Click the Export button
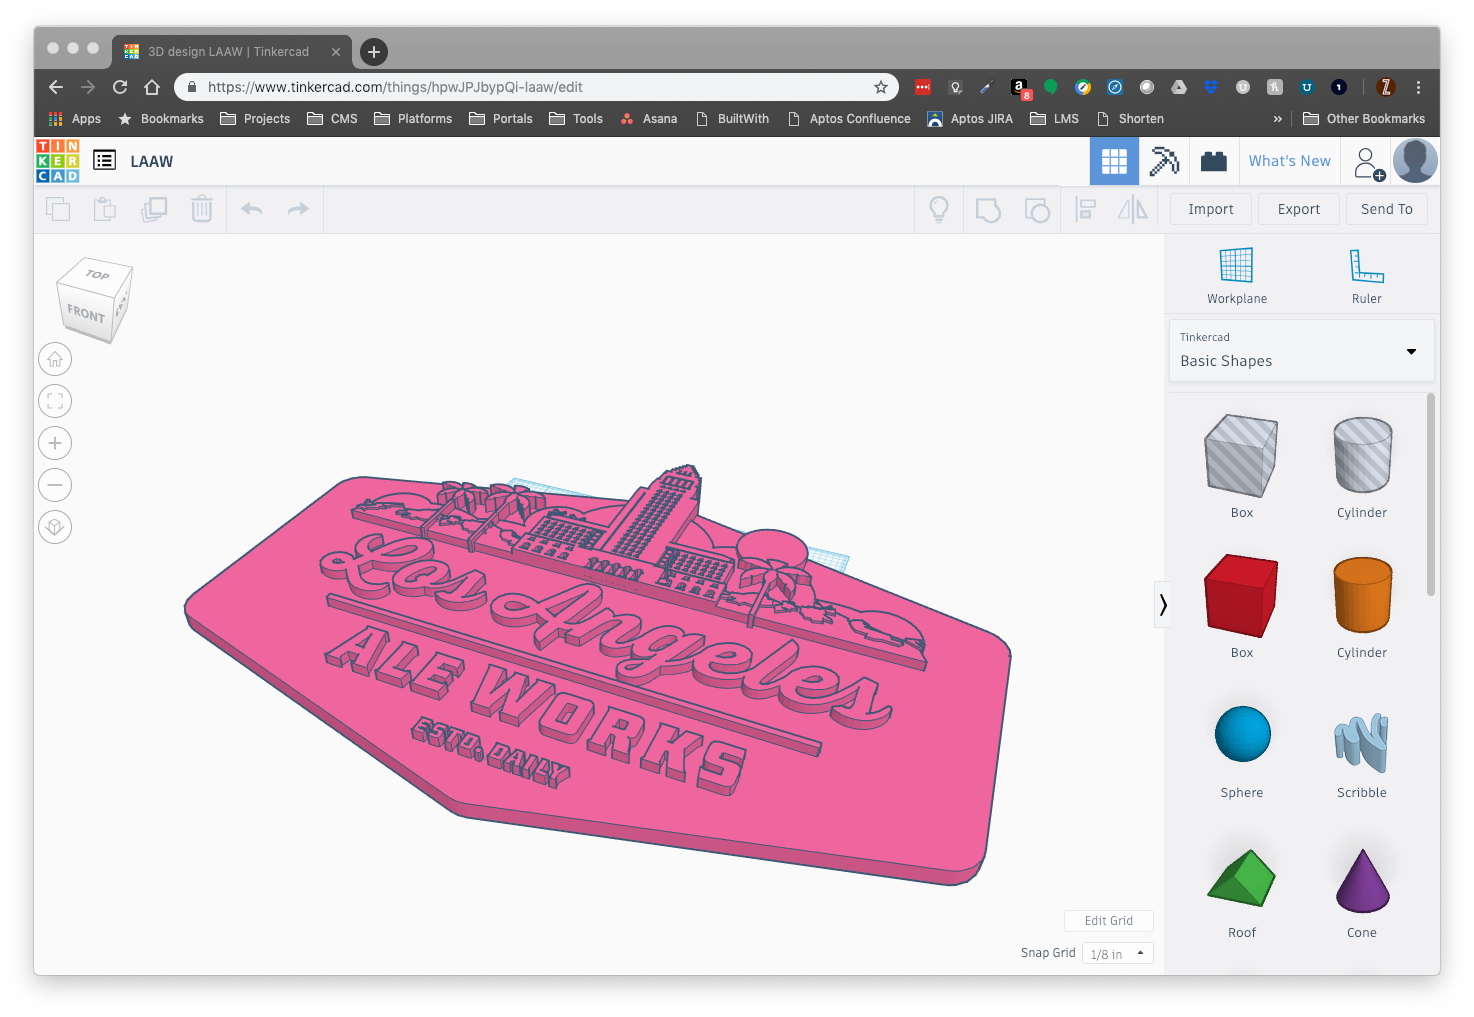 point(1299,209)
